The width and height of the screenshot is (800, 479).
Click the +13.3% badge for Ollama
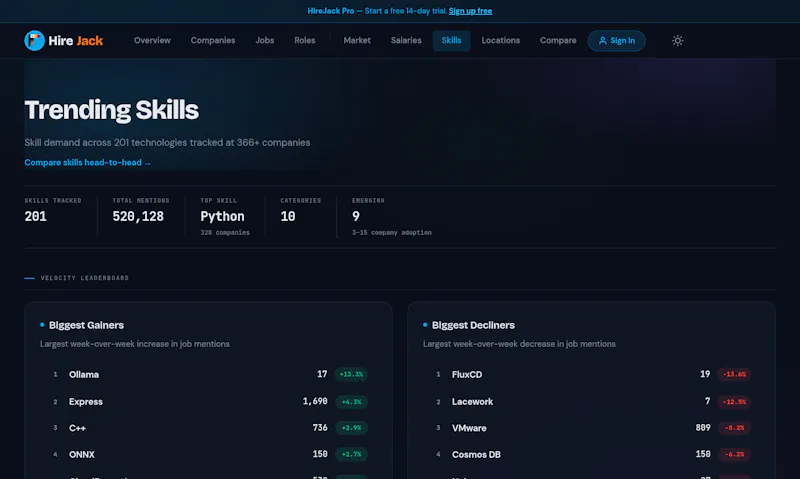[351, 374]
